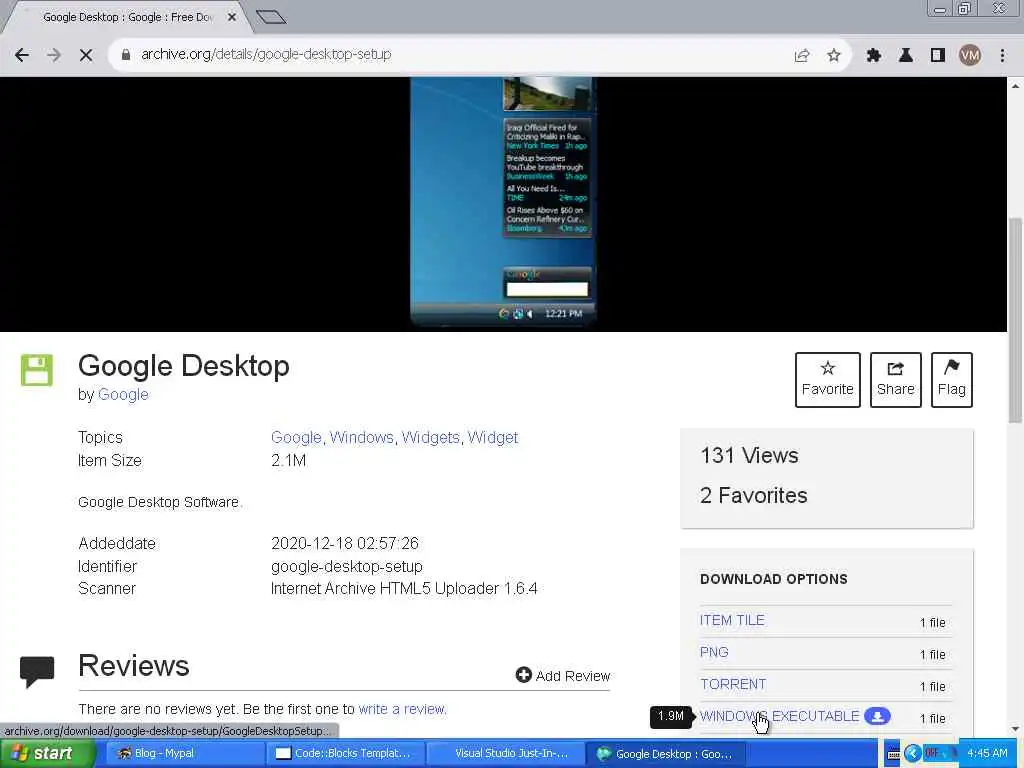
Task: Click the system clock 4:45 AM
Action: [987, 754]
